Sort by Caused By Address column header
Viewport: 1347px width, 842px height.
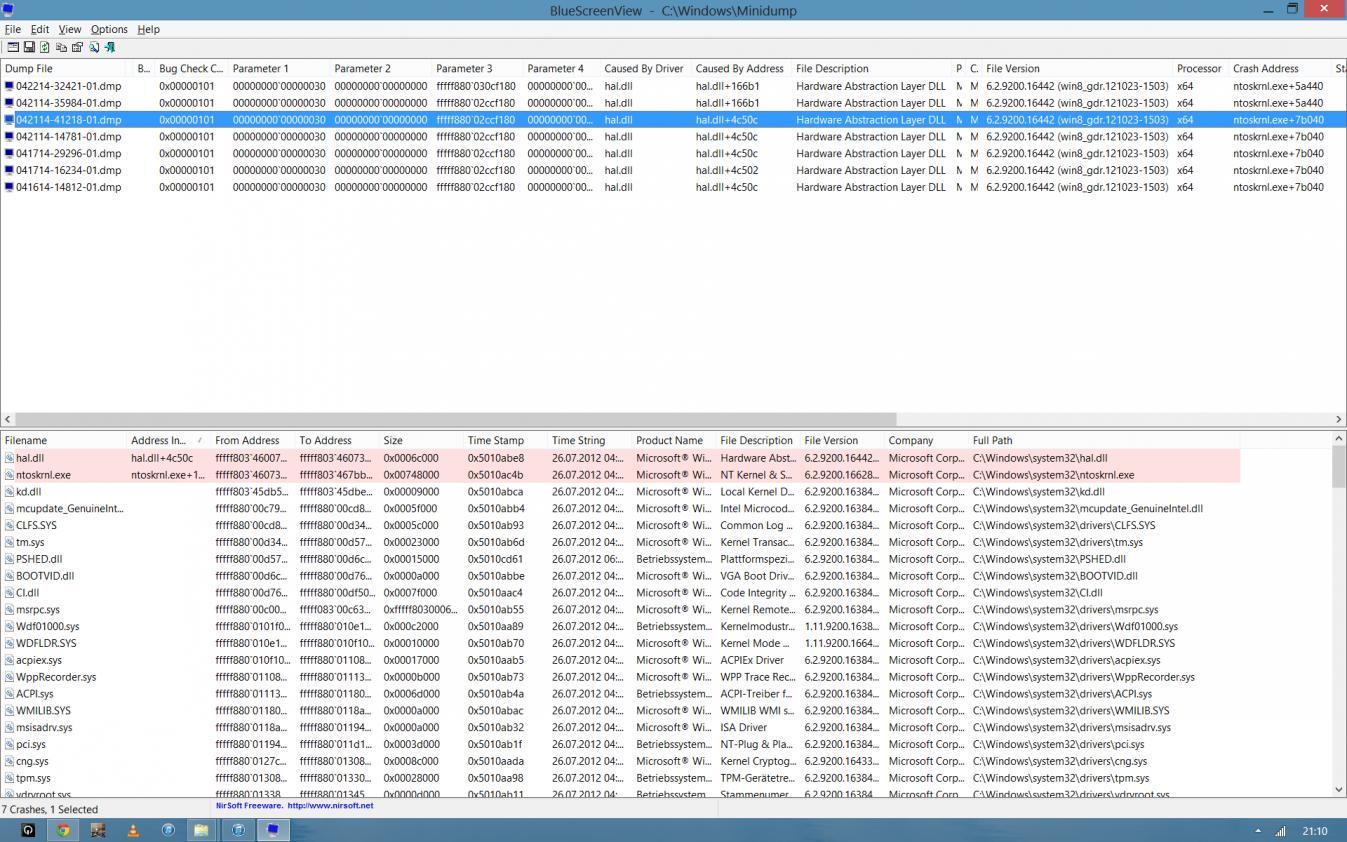tap(741, 69)
